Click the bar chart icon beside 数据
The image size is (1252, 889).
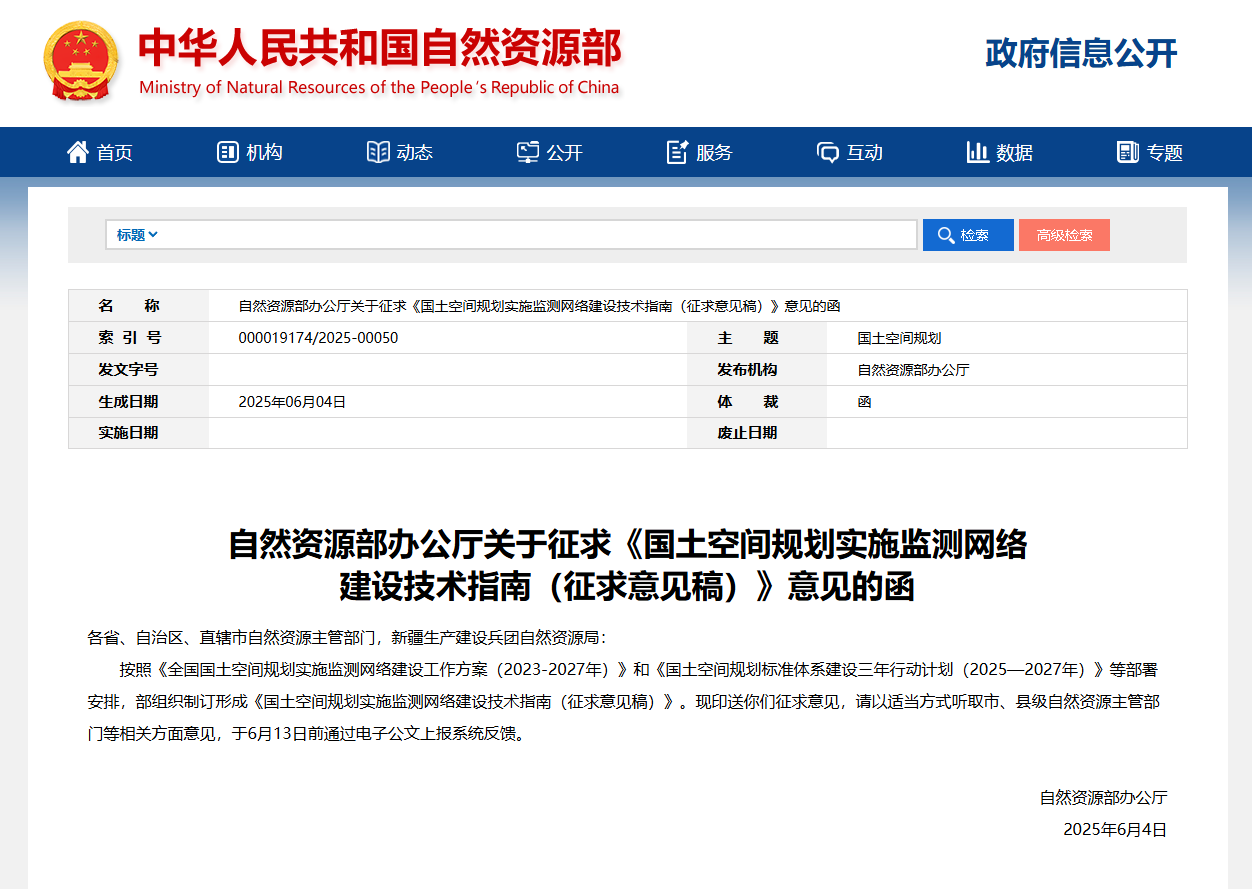coord(978,152)
